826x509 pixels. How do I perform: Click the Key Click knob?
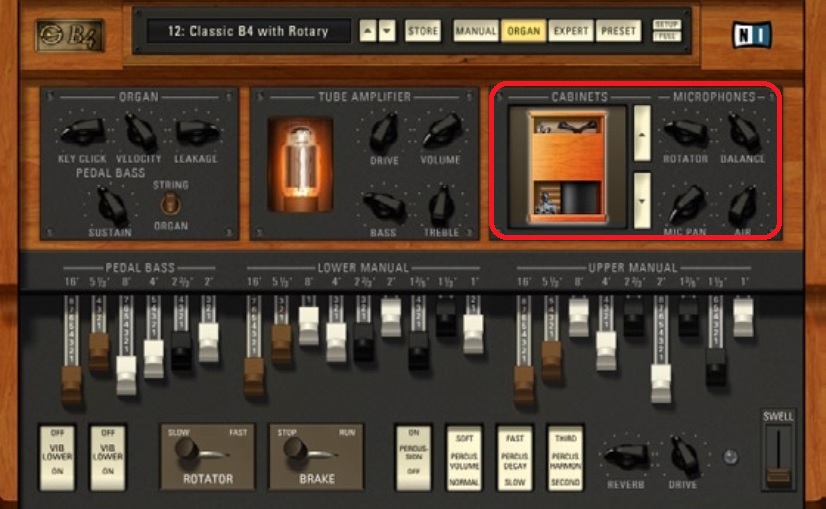point(81,131)
